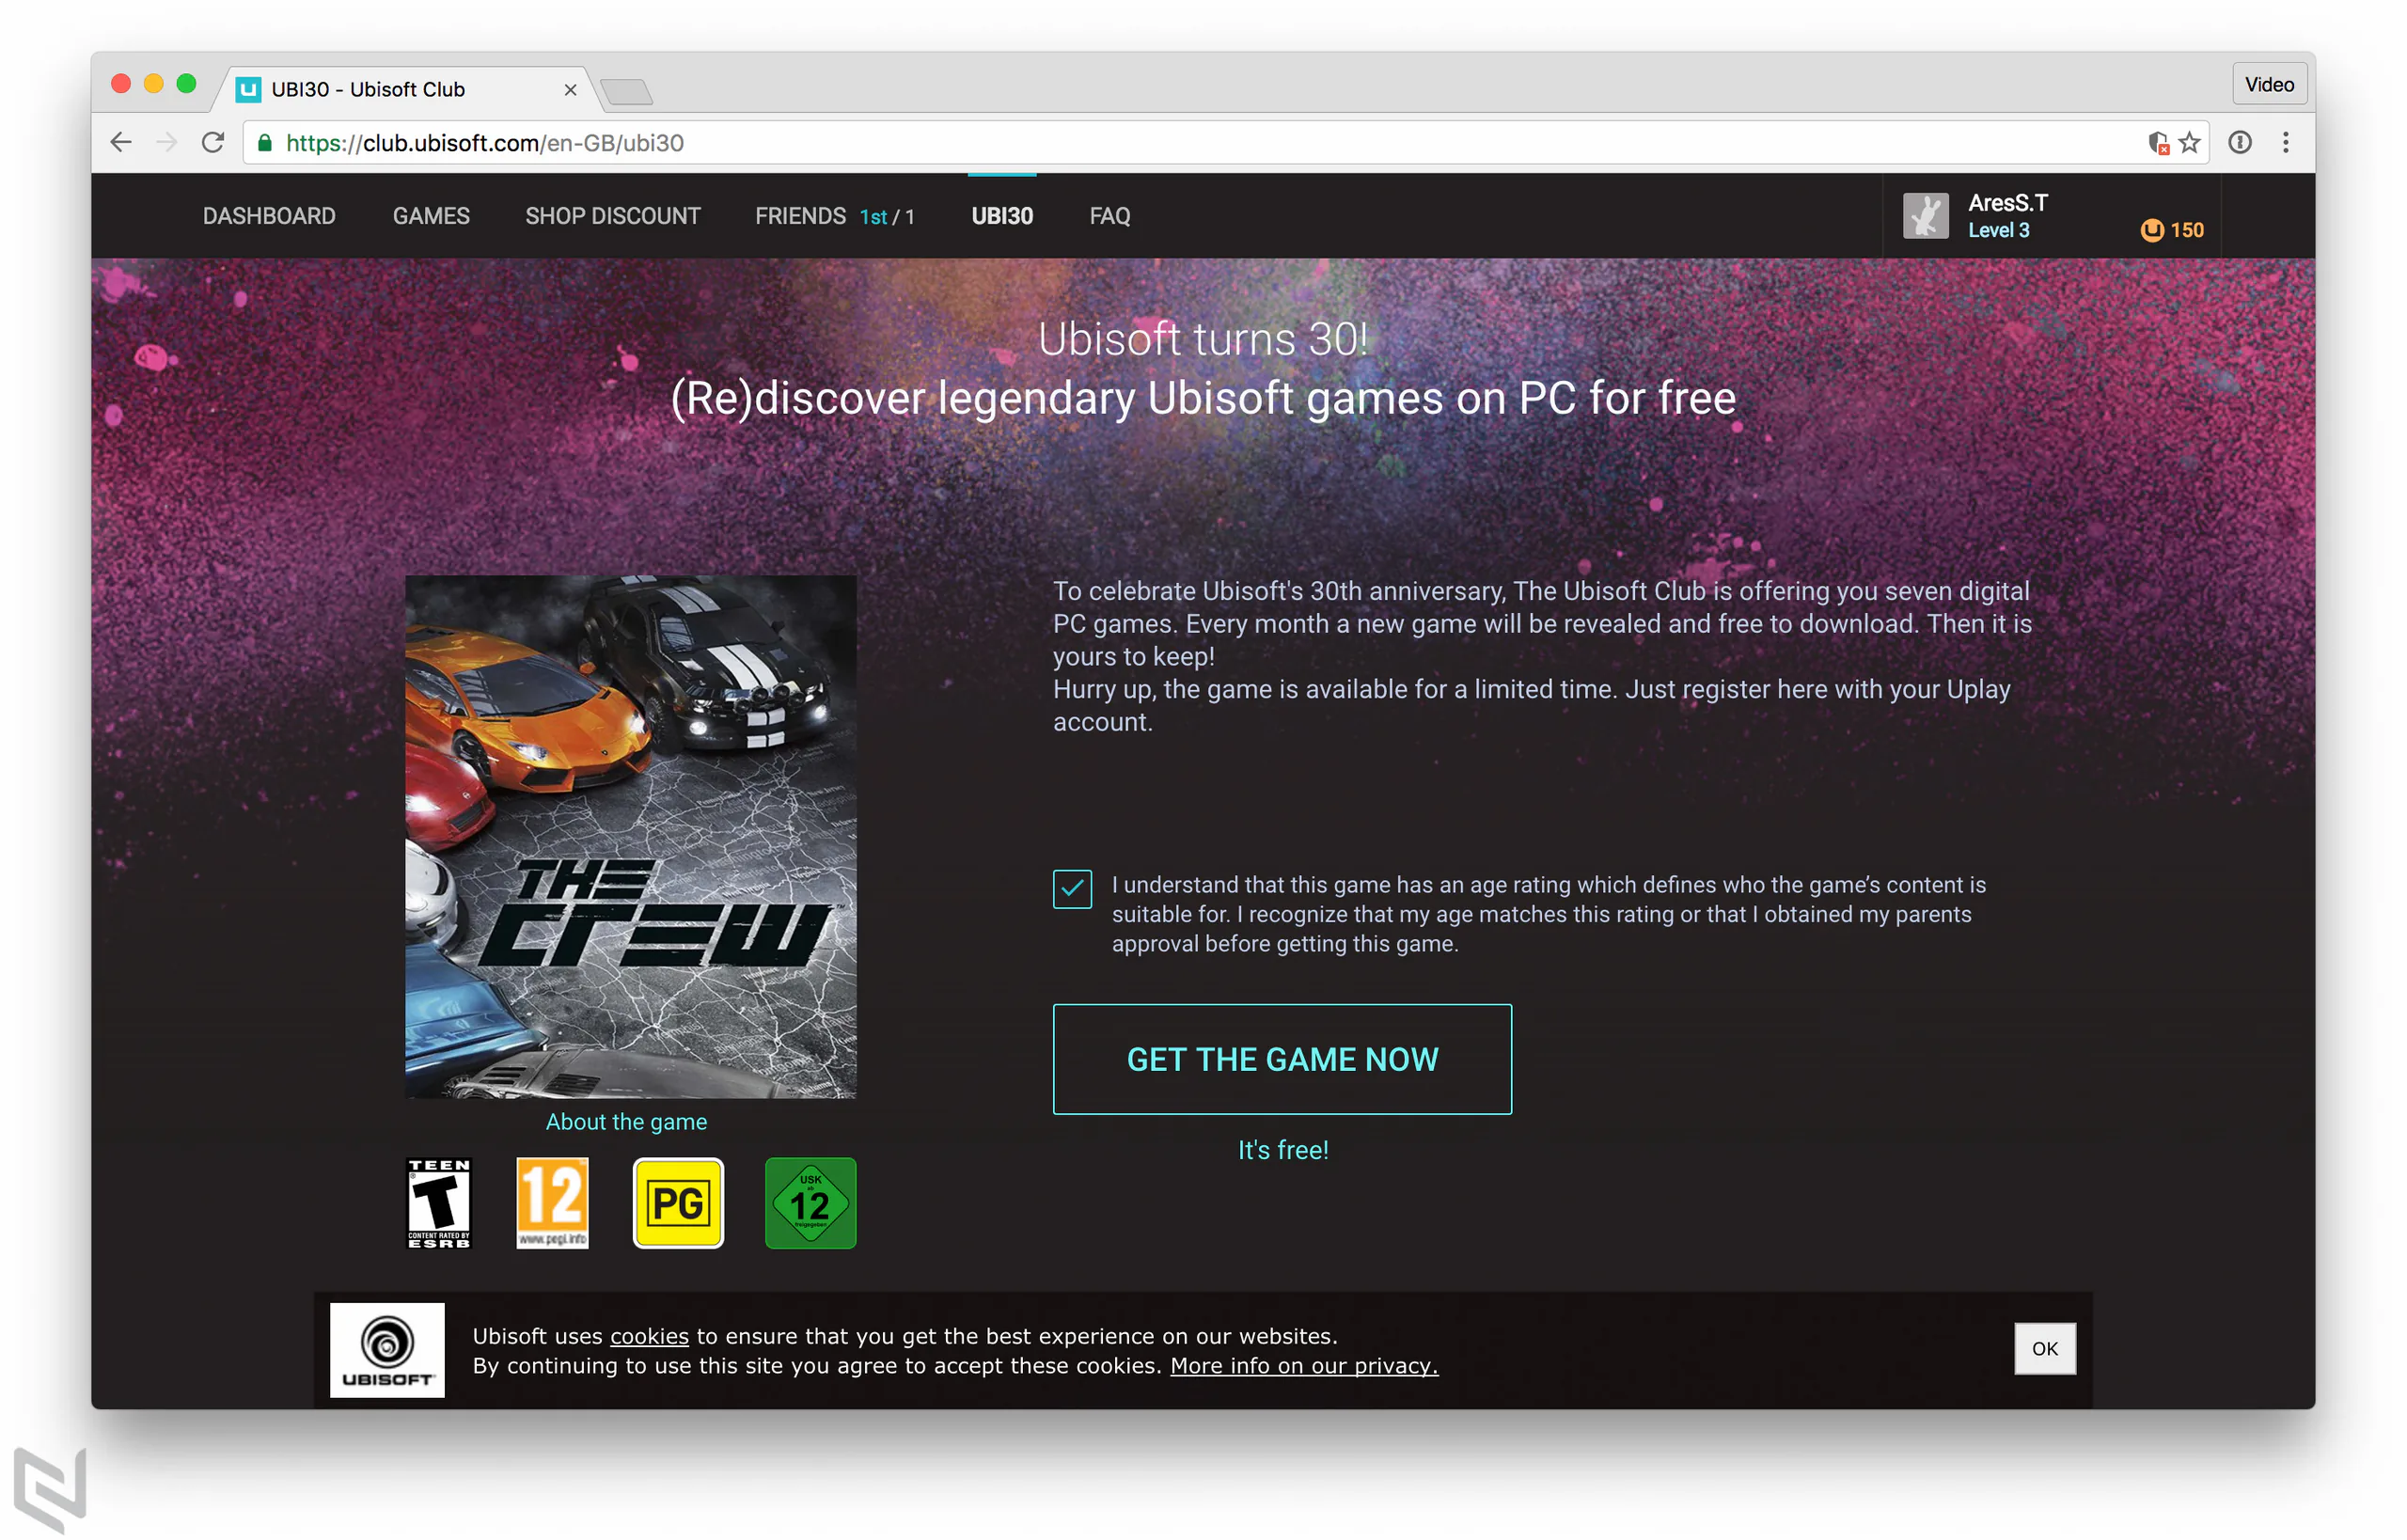
Task: Click the Ubisoft logo in the cookie banner
Action: tap(387, 1350)
